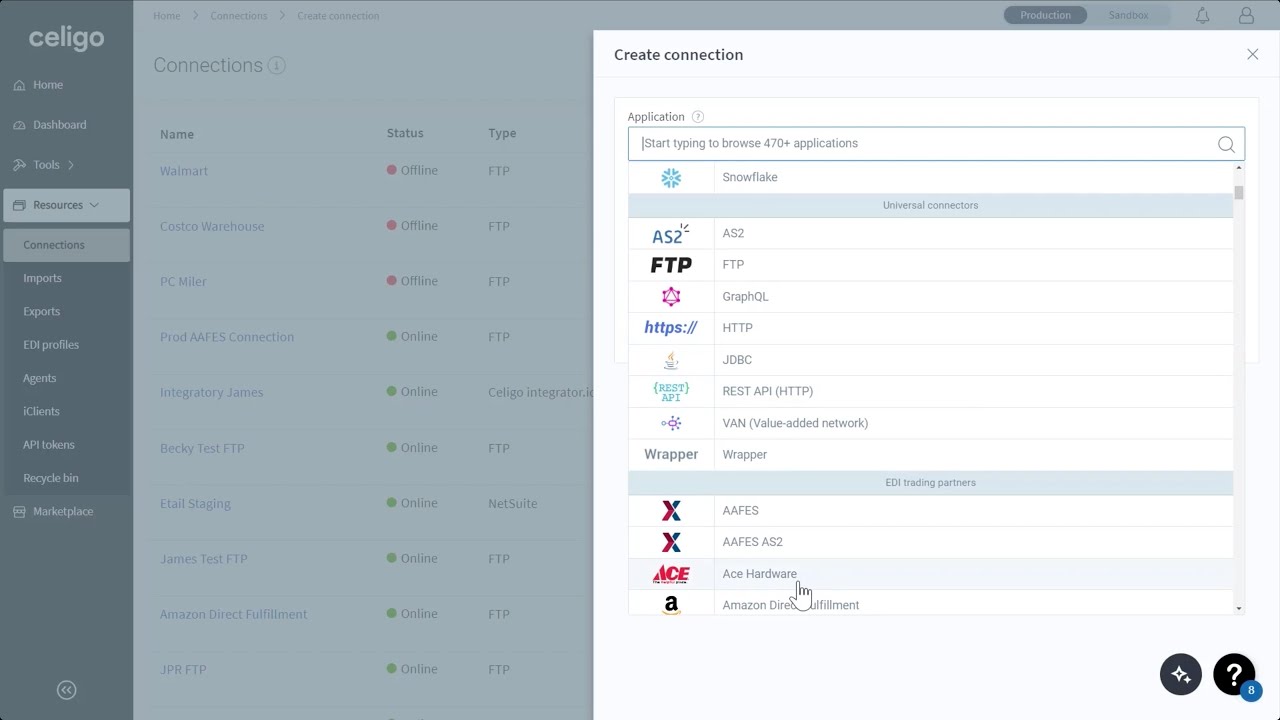Select JDBC from application list

[x=930, y=360]
